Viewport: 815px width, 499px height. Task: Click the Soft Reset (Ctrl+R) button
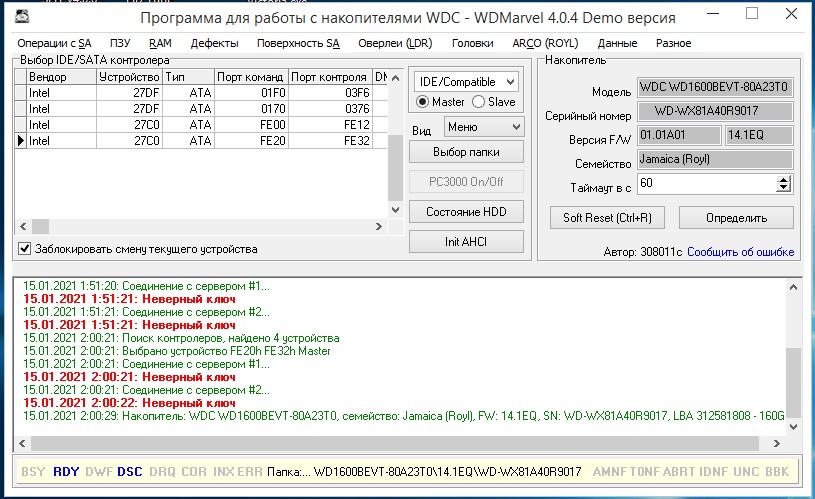pos(607,217)
